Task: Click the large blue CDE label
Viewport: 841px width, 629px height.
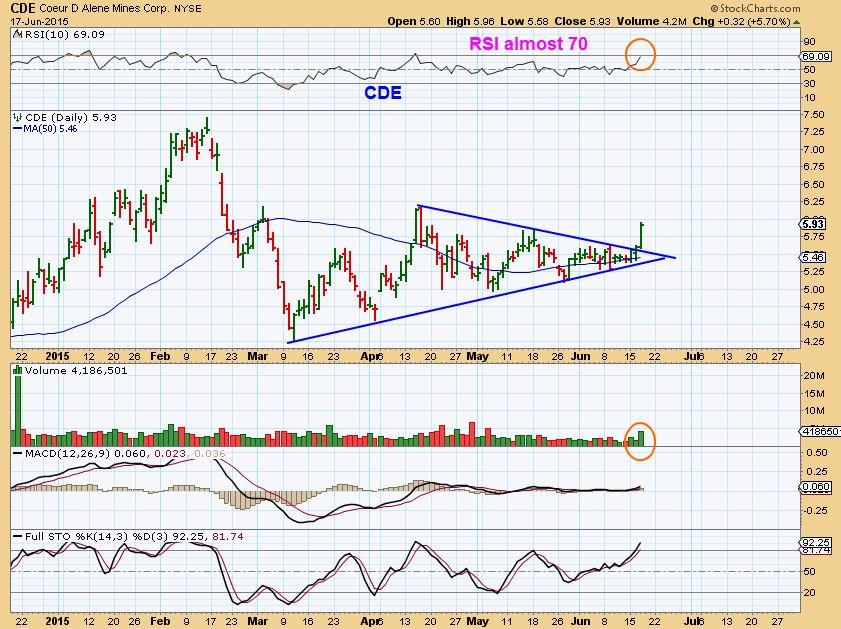Action: pos(383,93)
